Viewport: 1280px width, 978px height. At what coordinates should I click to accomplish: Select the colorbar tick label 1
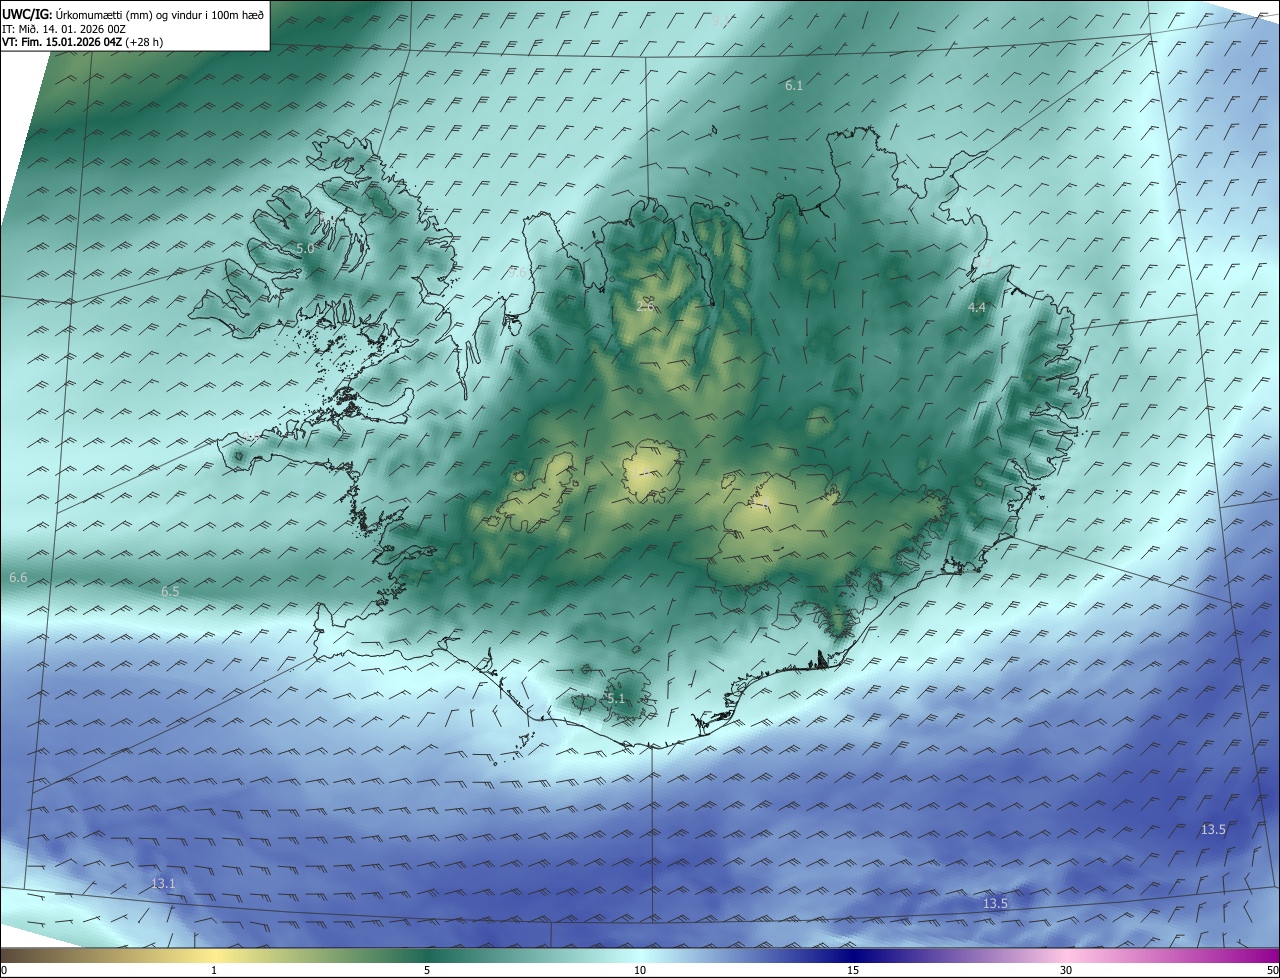click(x=214, y=970)
